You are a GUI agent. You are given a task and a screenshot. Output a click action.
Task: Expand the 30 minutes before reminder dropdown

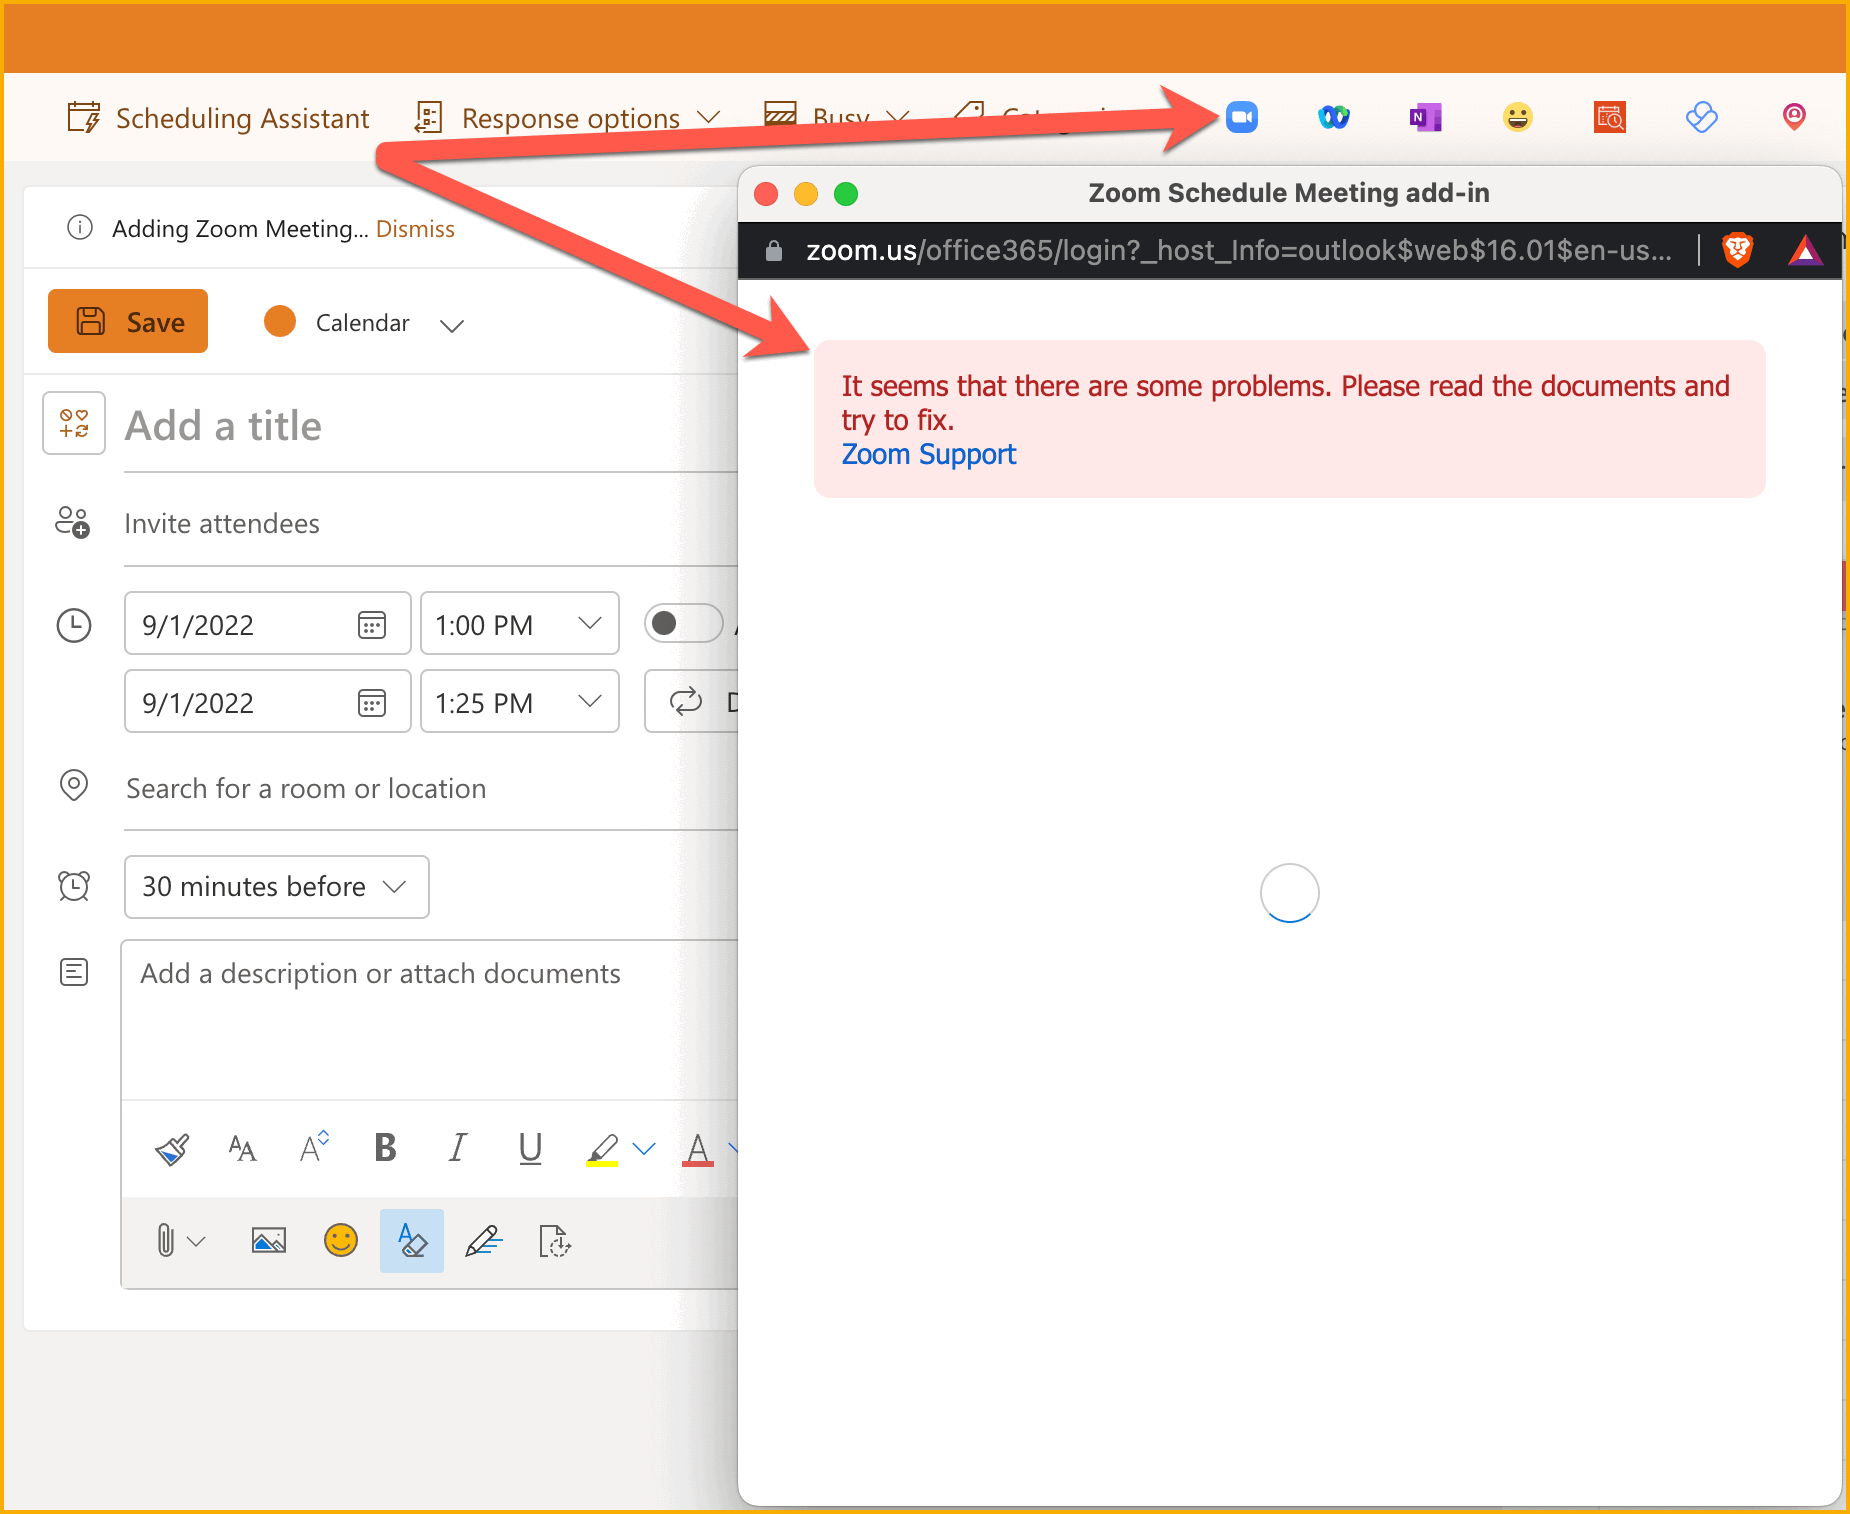[277, 887]
